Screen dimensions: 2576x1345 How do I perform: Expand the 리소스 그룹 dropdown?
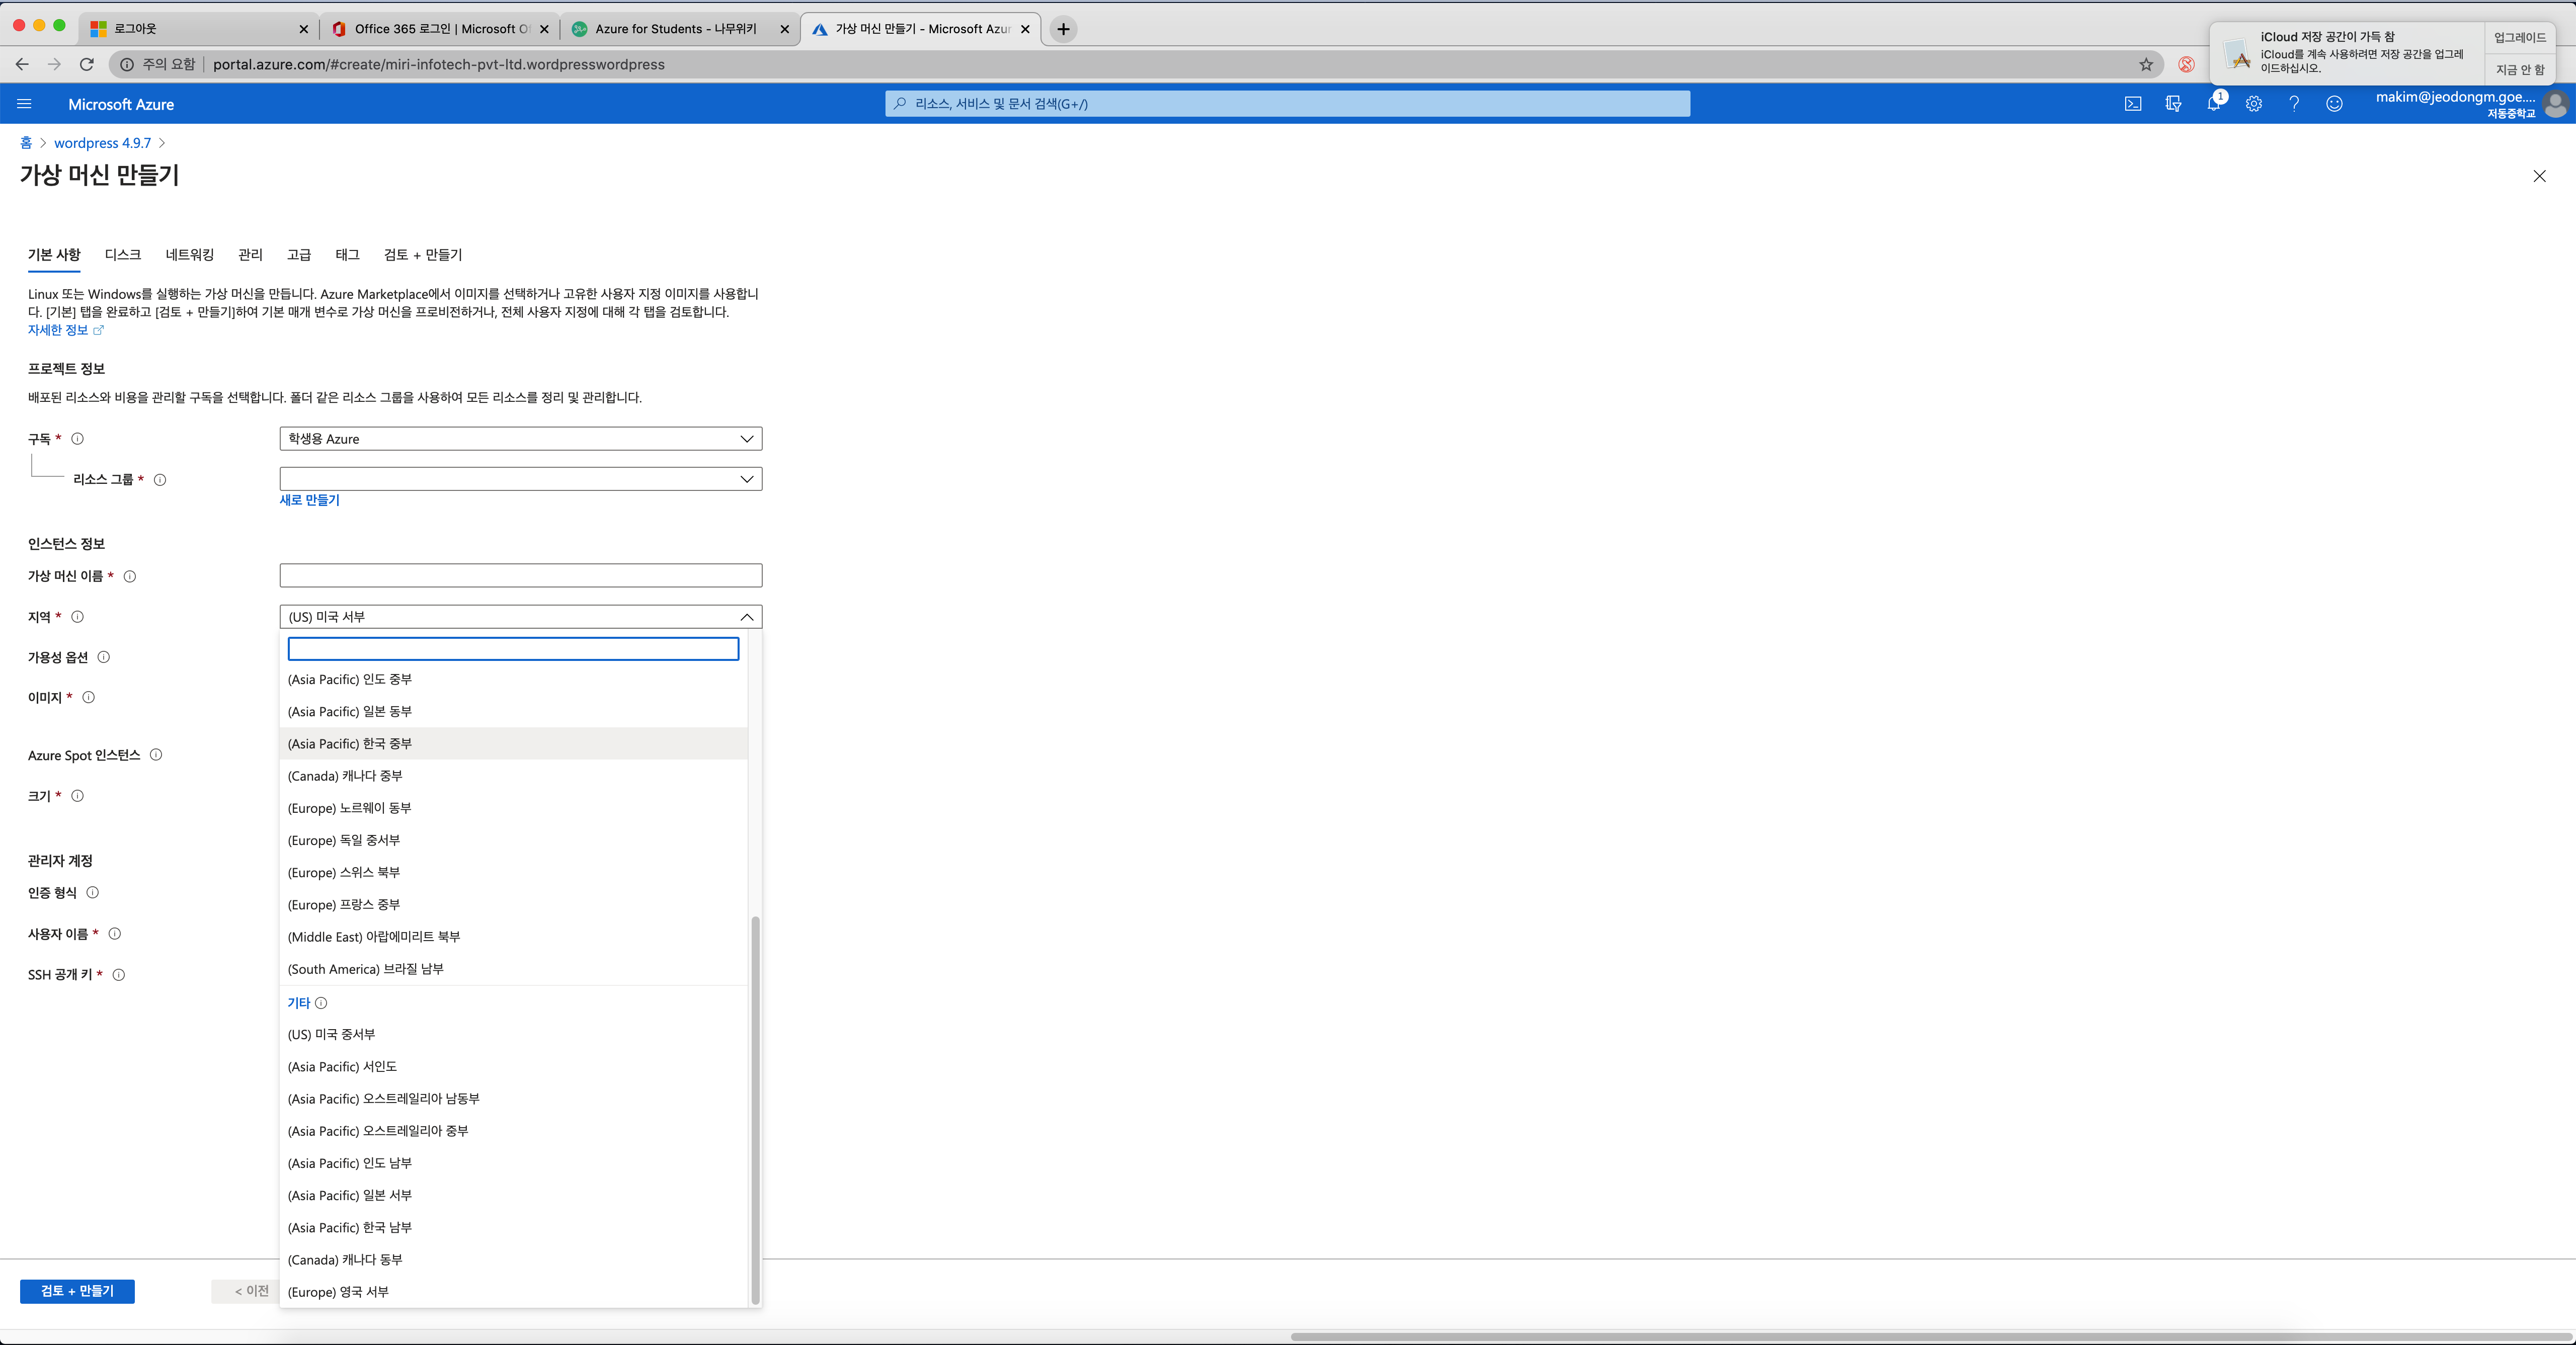pyautogui.click(x=520, y=479)
